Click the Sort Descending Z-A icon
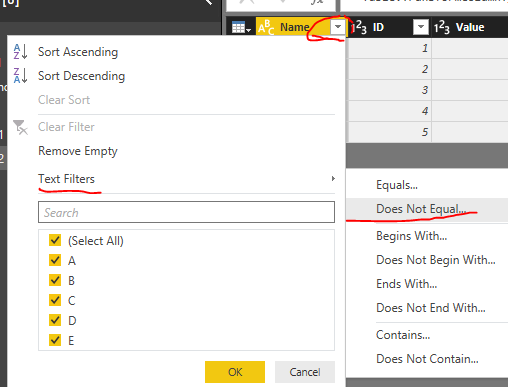 click(x=20, y=76)
